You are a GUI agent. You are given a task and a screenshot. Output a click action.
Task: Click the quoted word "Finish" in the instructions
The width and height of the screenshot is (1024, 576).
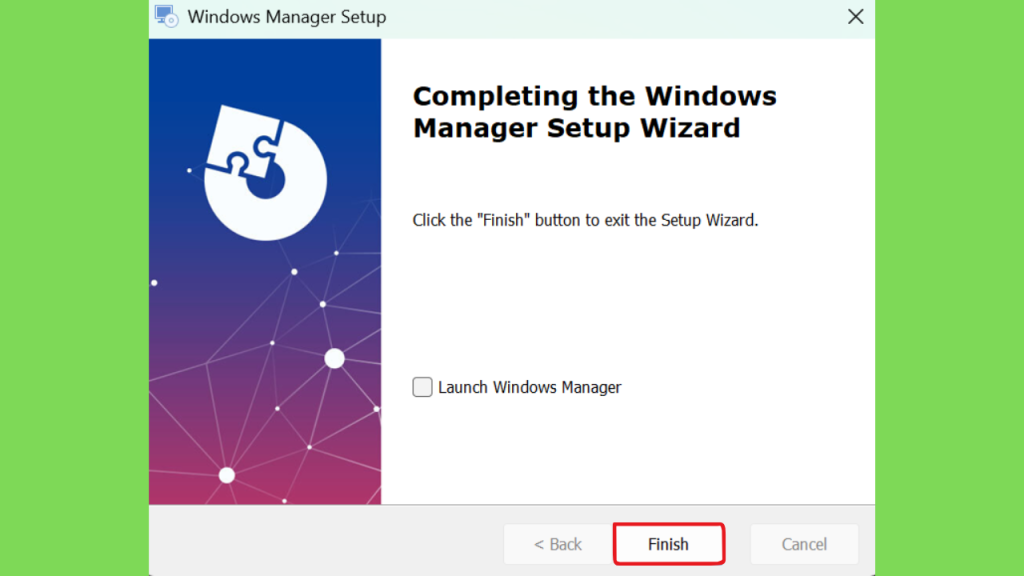coord(503,220)
